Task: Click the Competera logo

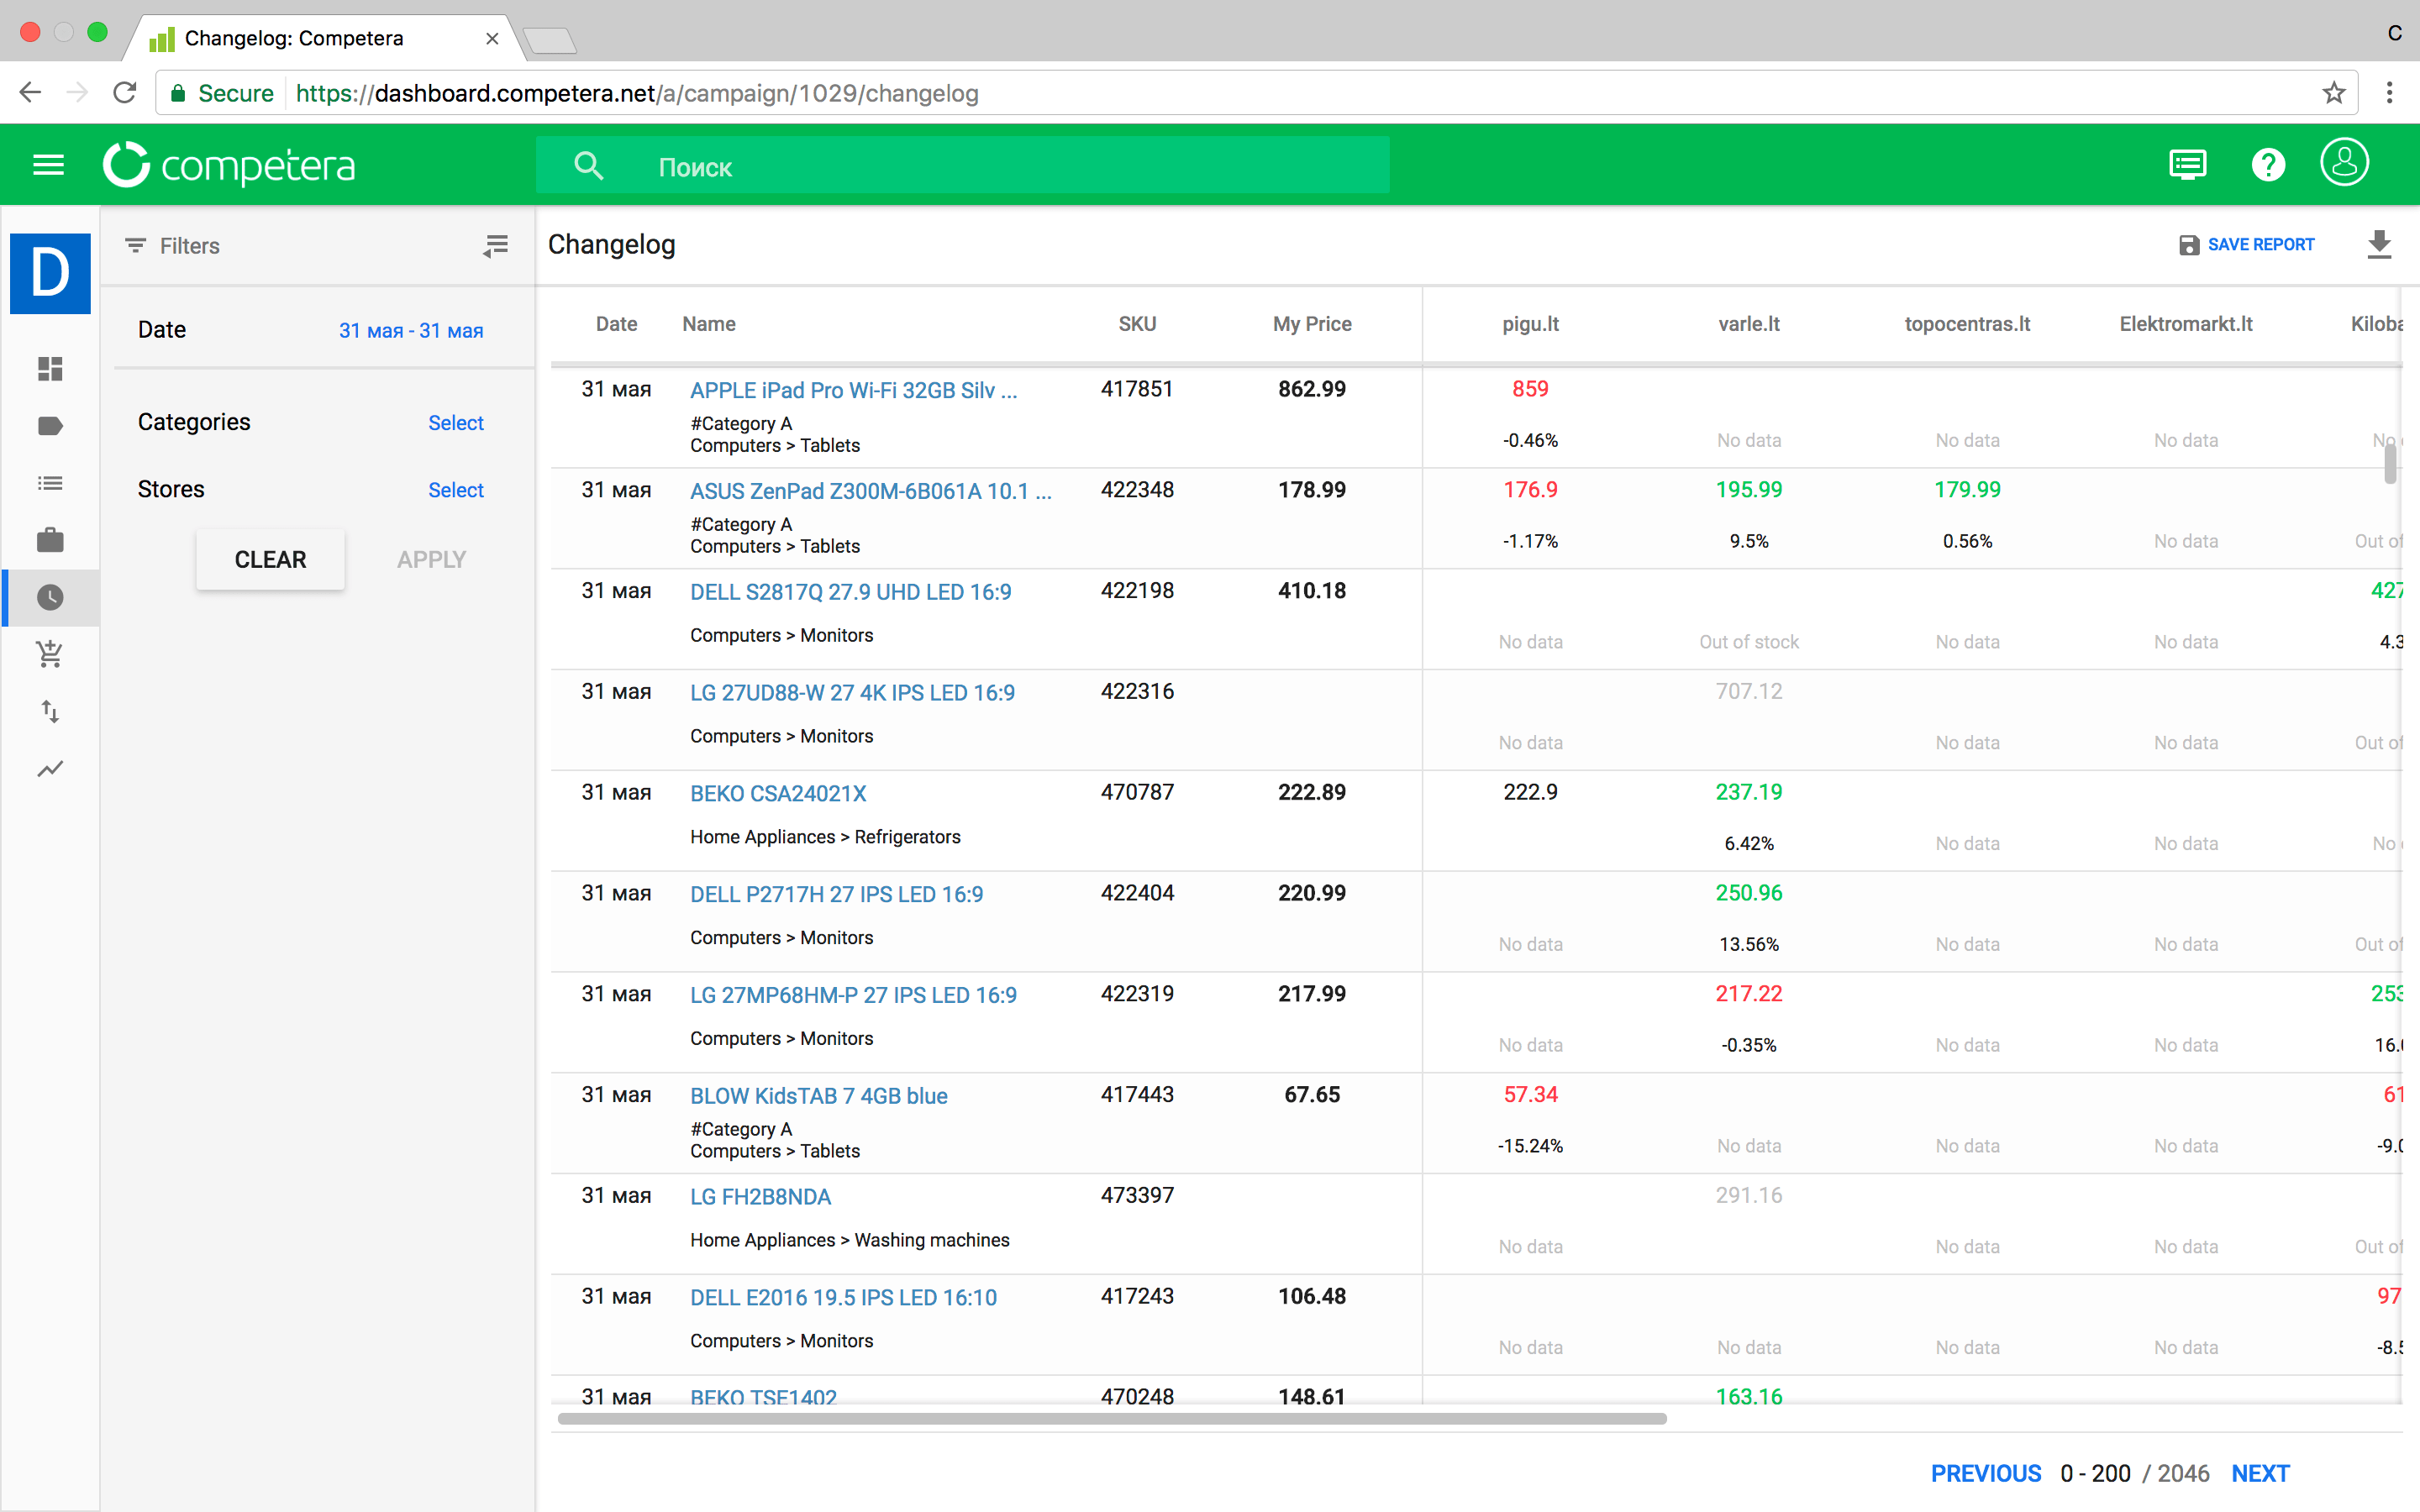Action: [x=229, y=165]
